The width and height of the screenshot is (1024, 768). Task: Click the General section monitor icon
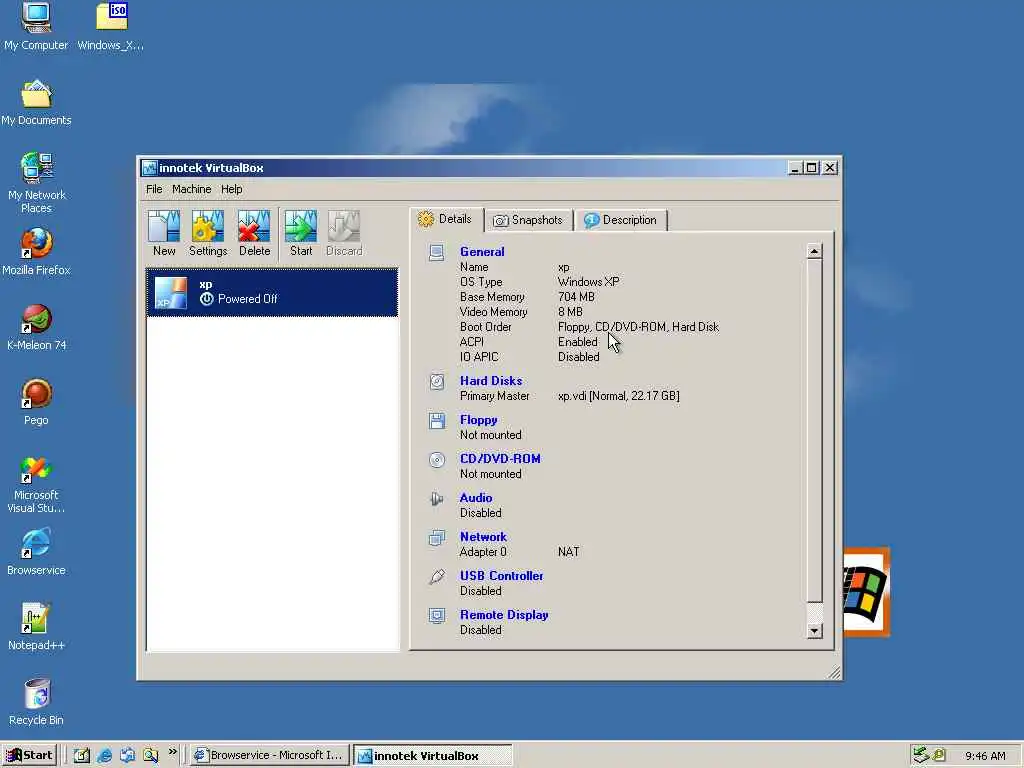click(436, 252)
